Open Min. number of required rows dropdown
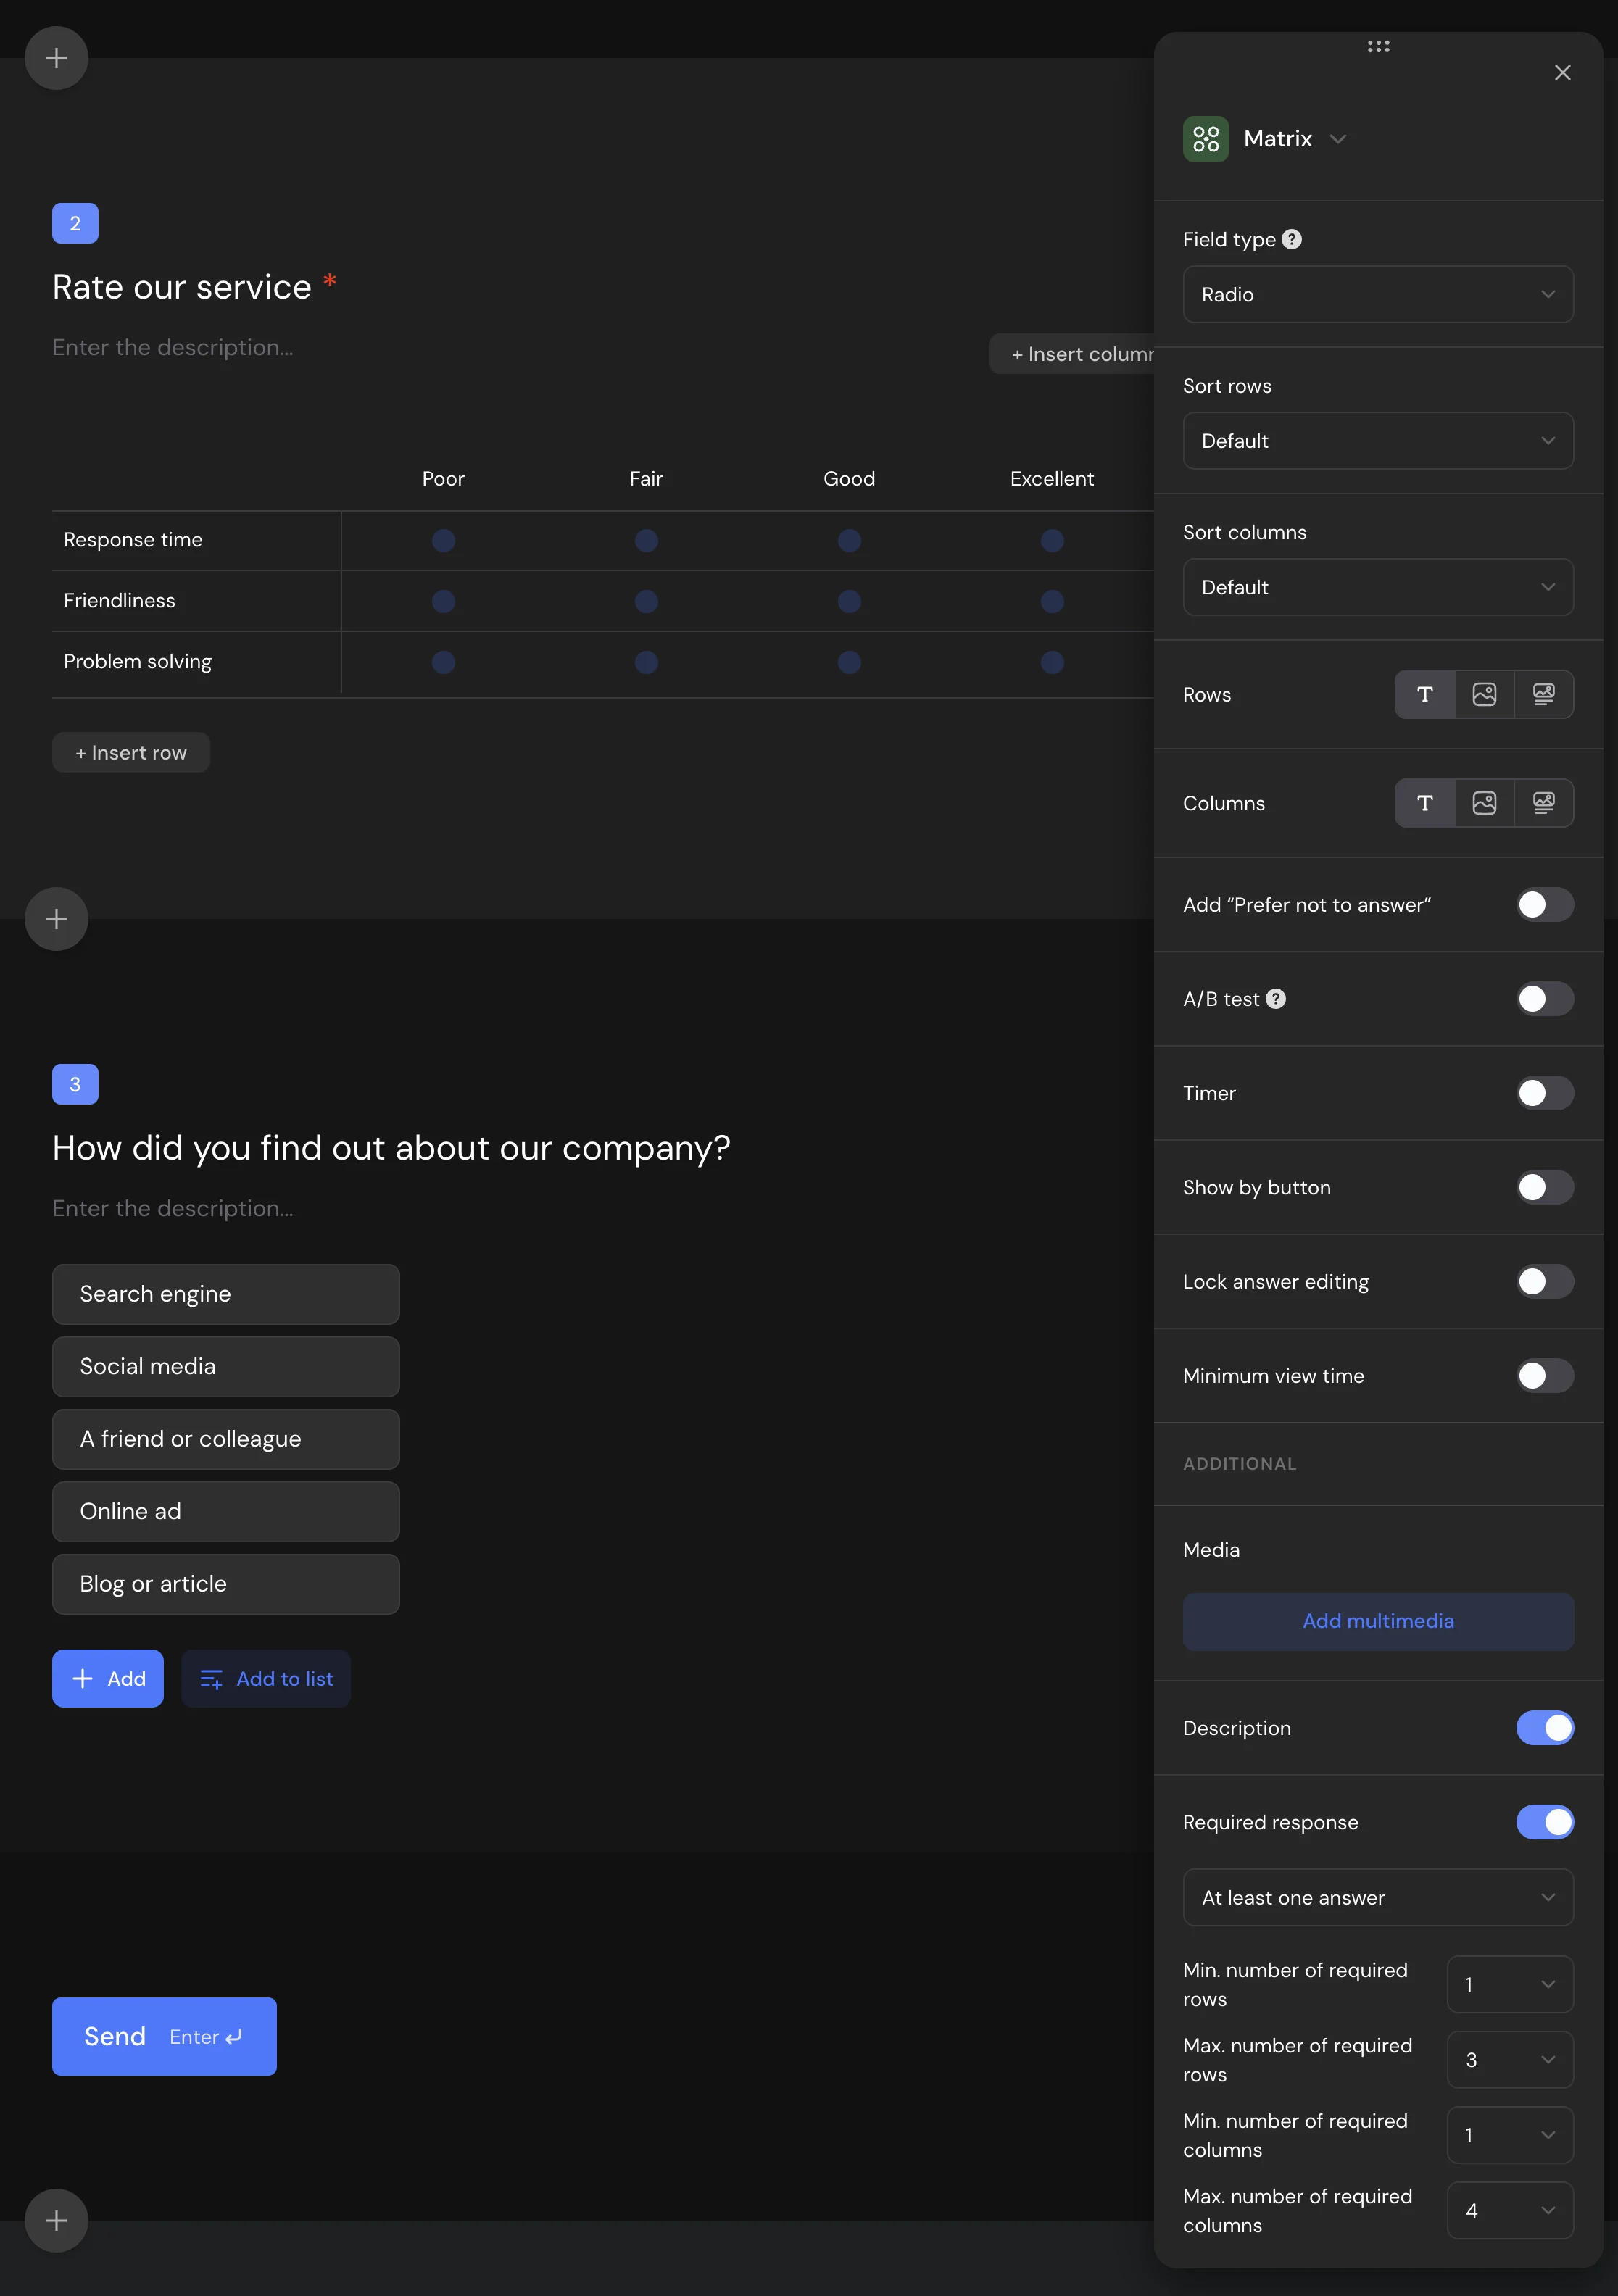 pos(1510,1985)
